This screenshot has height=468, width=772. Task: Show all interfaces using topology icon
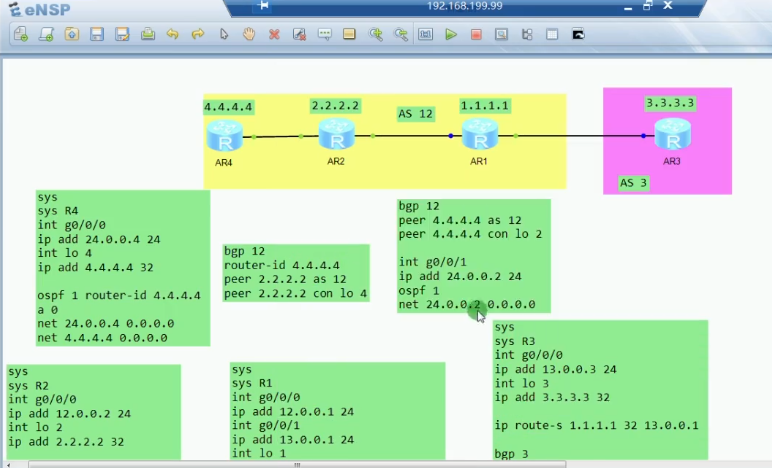pyautogui.click(x=527, y=34)
